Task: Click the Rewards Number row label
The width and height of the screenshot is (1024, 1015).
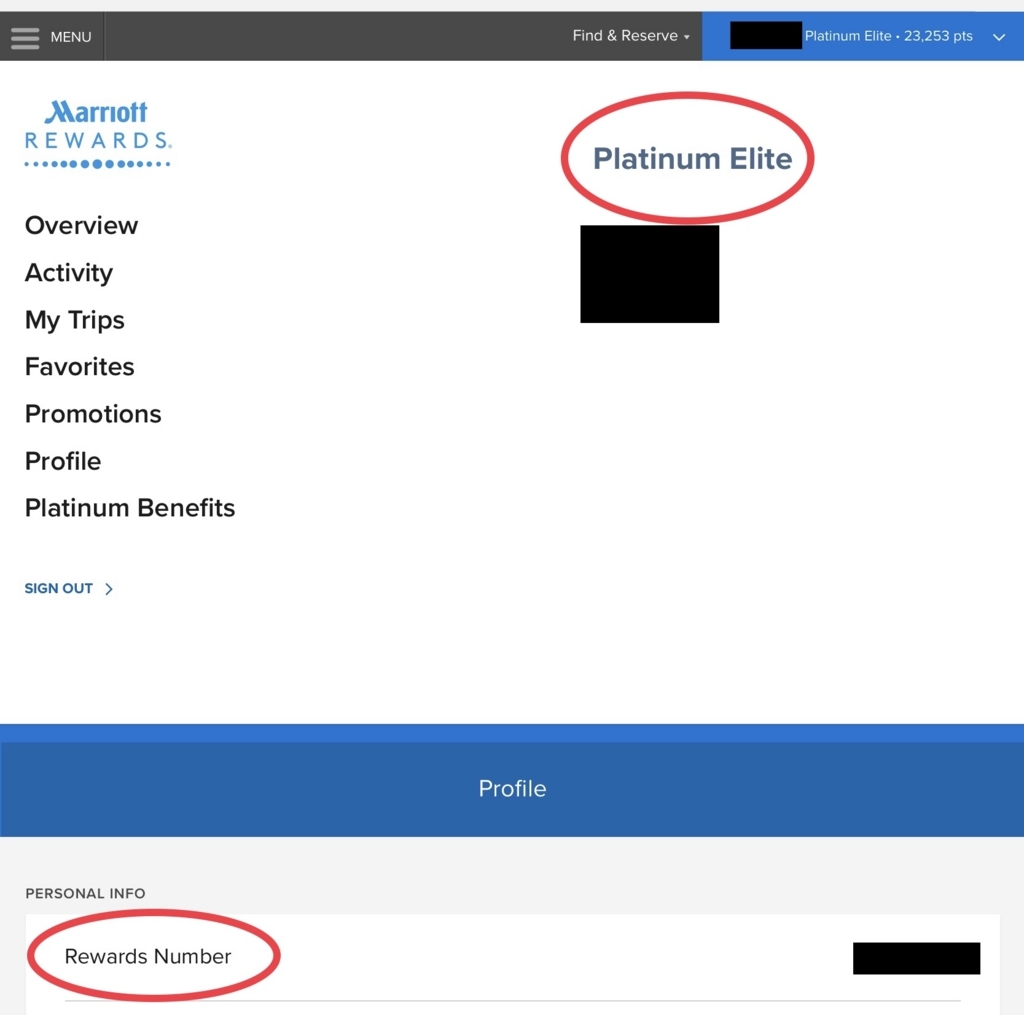Action: (x=148, y=956)
